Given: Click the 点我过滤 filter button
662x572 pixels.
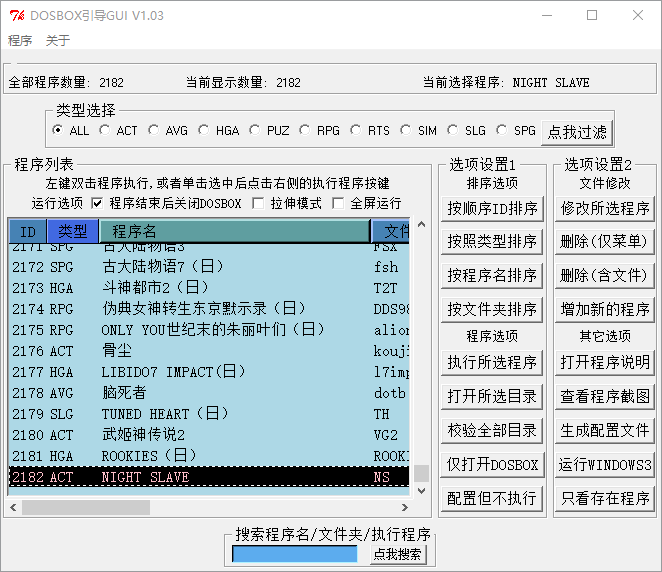Looking at the screenshot, I should click(x=577, y=133).
